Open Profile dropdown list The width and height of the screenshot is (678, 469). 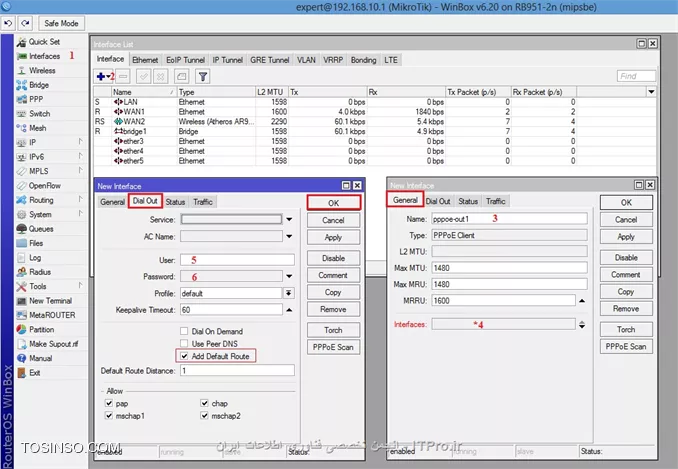click(x=289, y=293)
